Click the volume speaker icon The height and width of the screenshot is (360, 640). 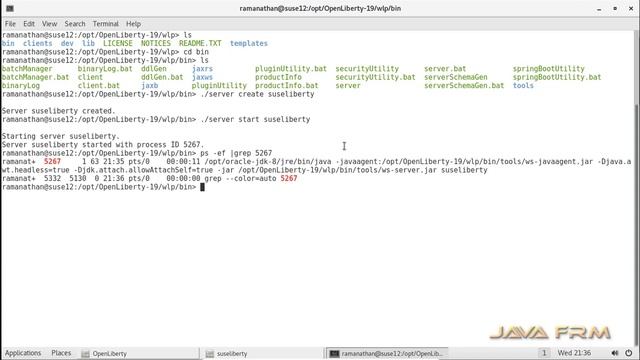[x=615, y=353]
